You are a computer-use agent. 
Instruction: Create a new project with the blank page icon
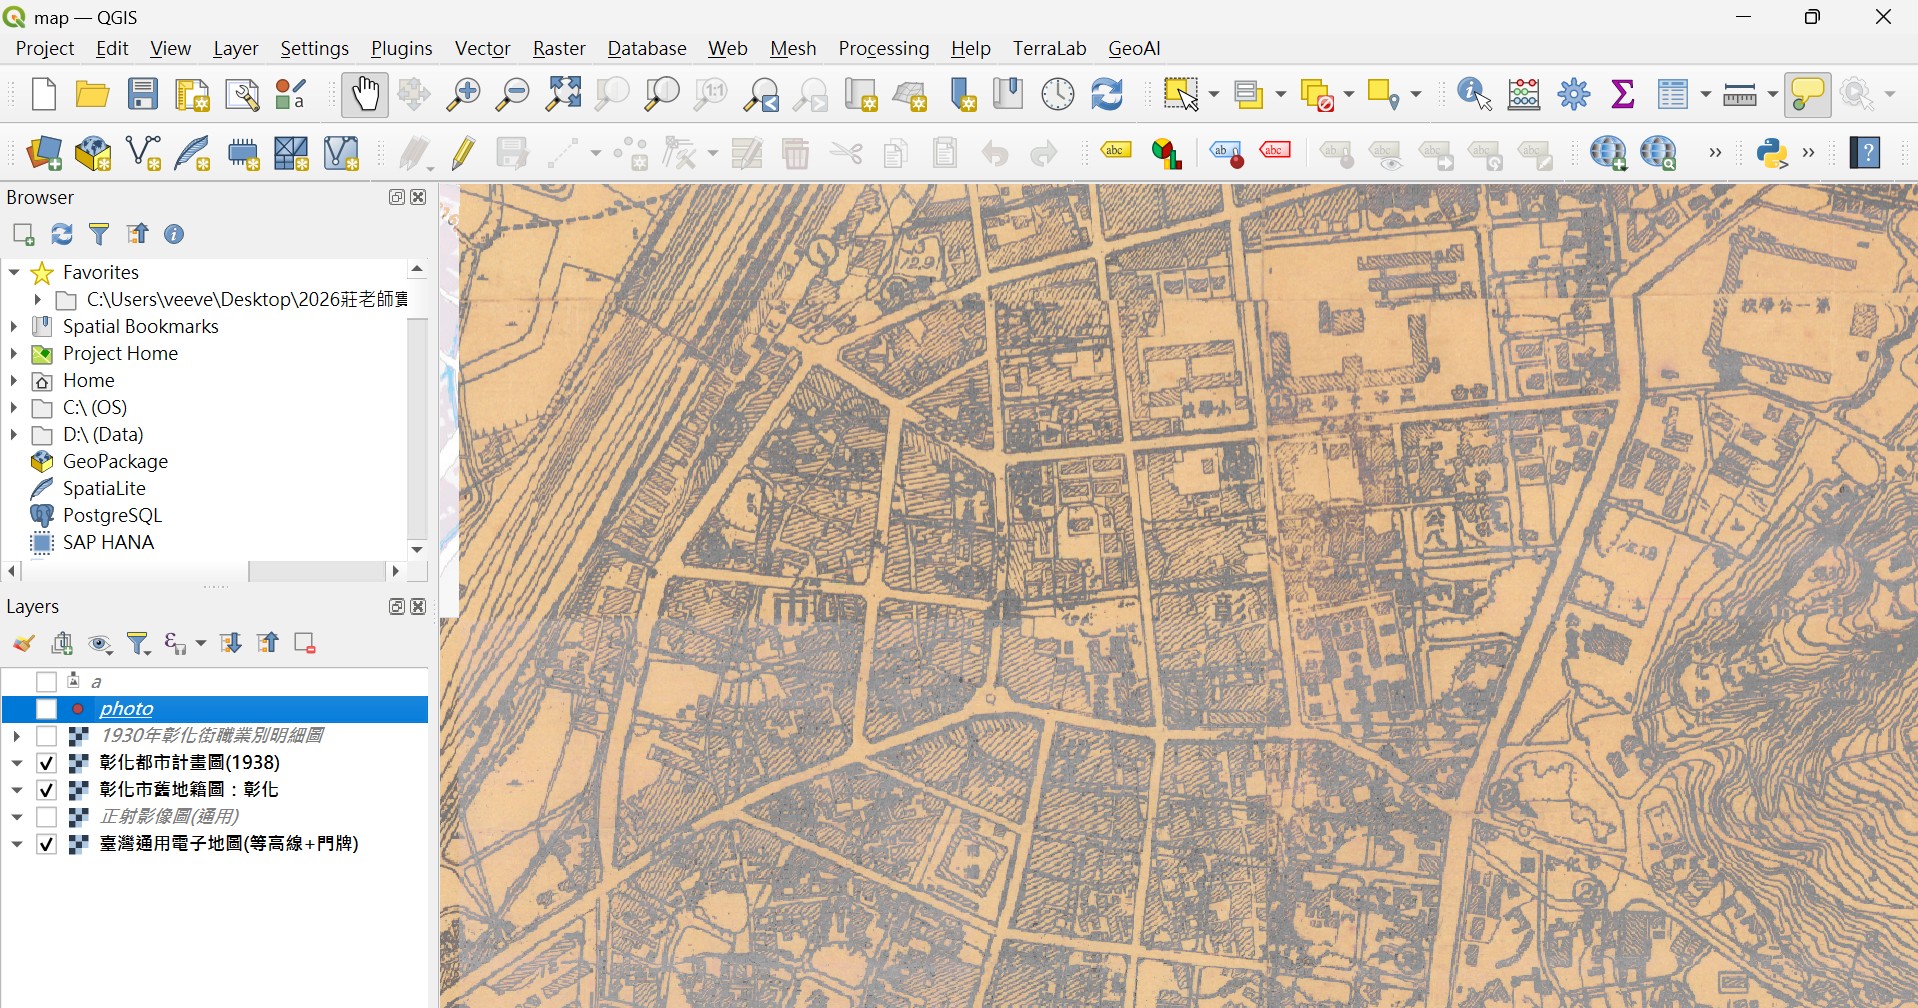[x=43, y=94]
